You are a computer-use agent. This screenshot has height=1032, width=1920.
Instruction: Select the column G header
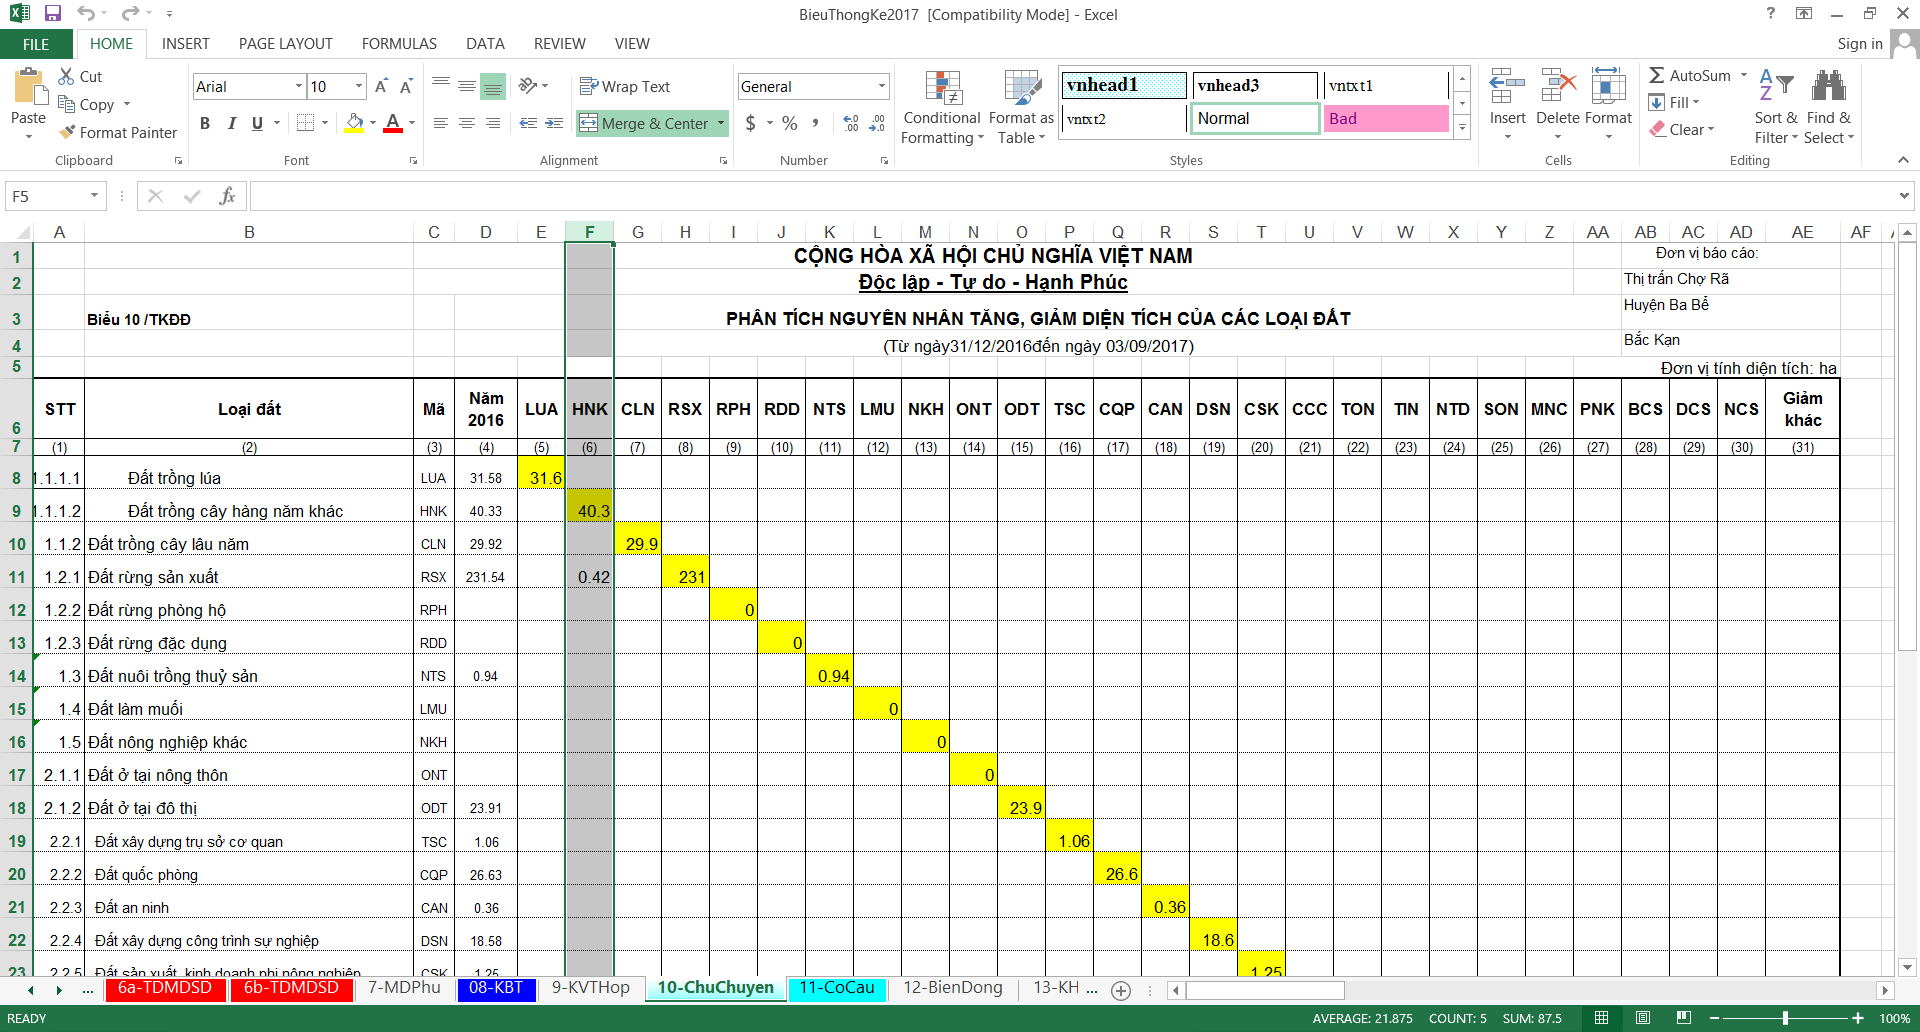click(637, 232)
